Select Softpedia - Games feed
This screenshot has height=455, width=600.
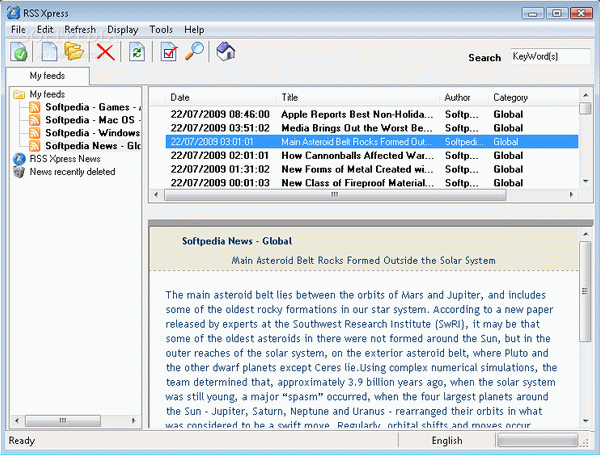tap(93, 107)
